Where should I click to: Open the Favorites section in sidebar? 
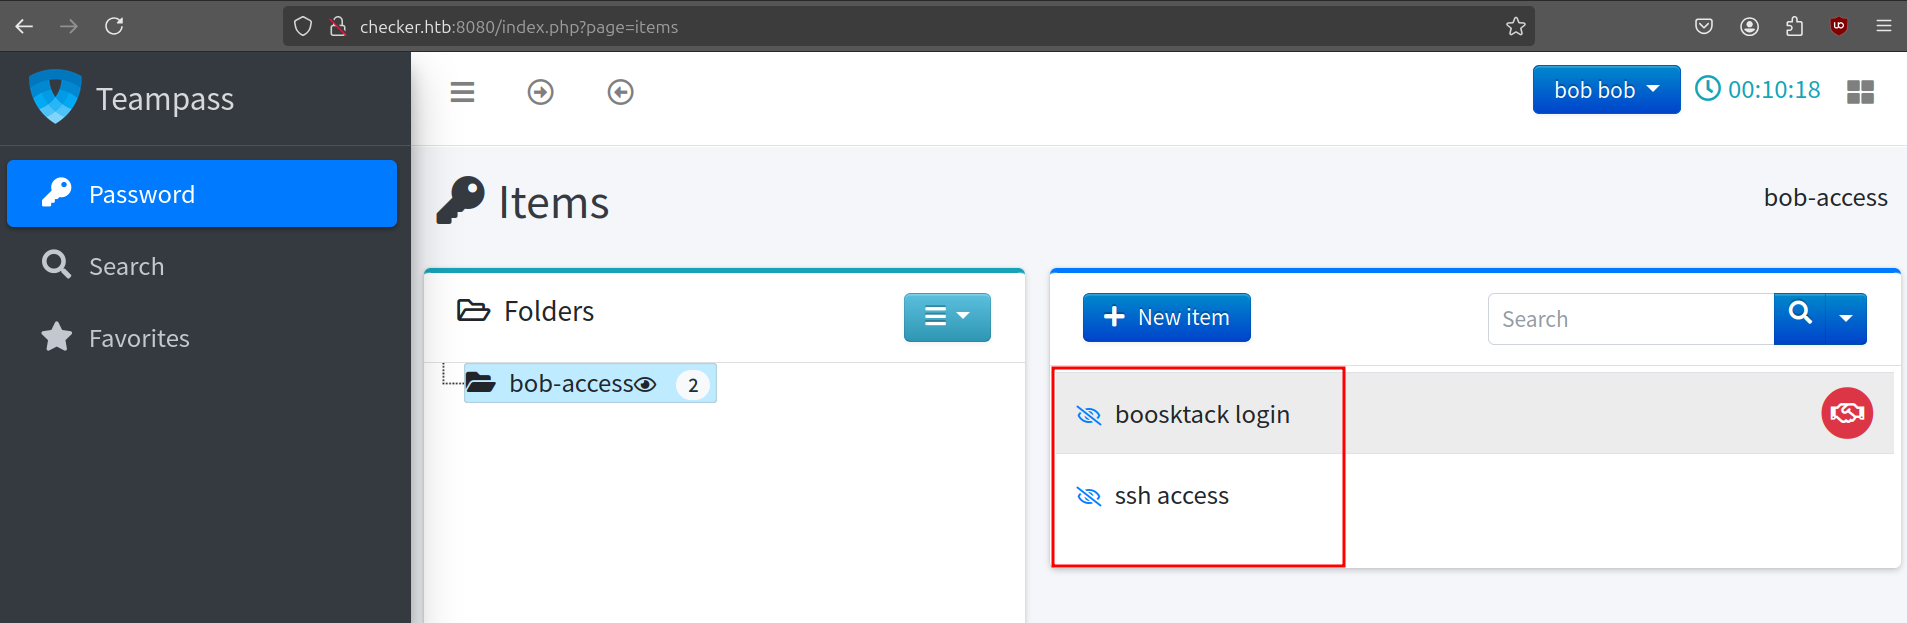point(202,338)
